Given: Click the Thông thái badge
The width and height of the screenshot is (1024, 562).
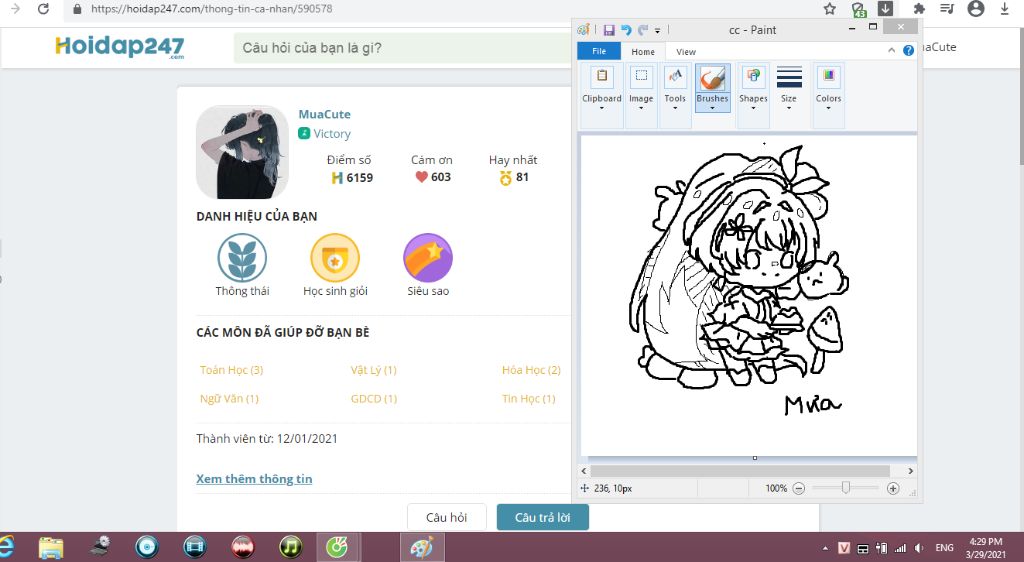Looking at the screenshot, I should click(242, 258).
